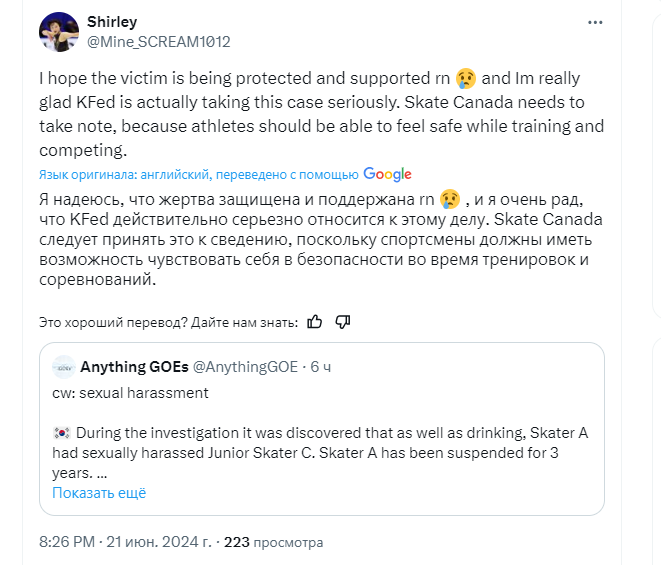Click the crying emoji in the English text
661x565 pixels.
(x=465, y=78)
